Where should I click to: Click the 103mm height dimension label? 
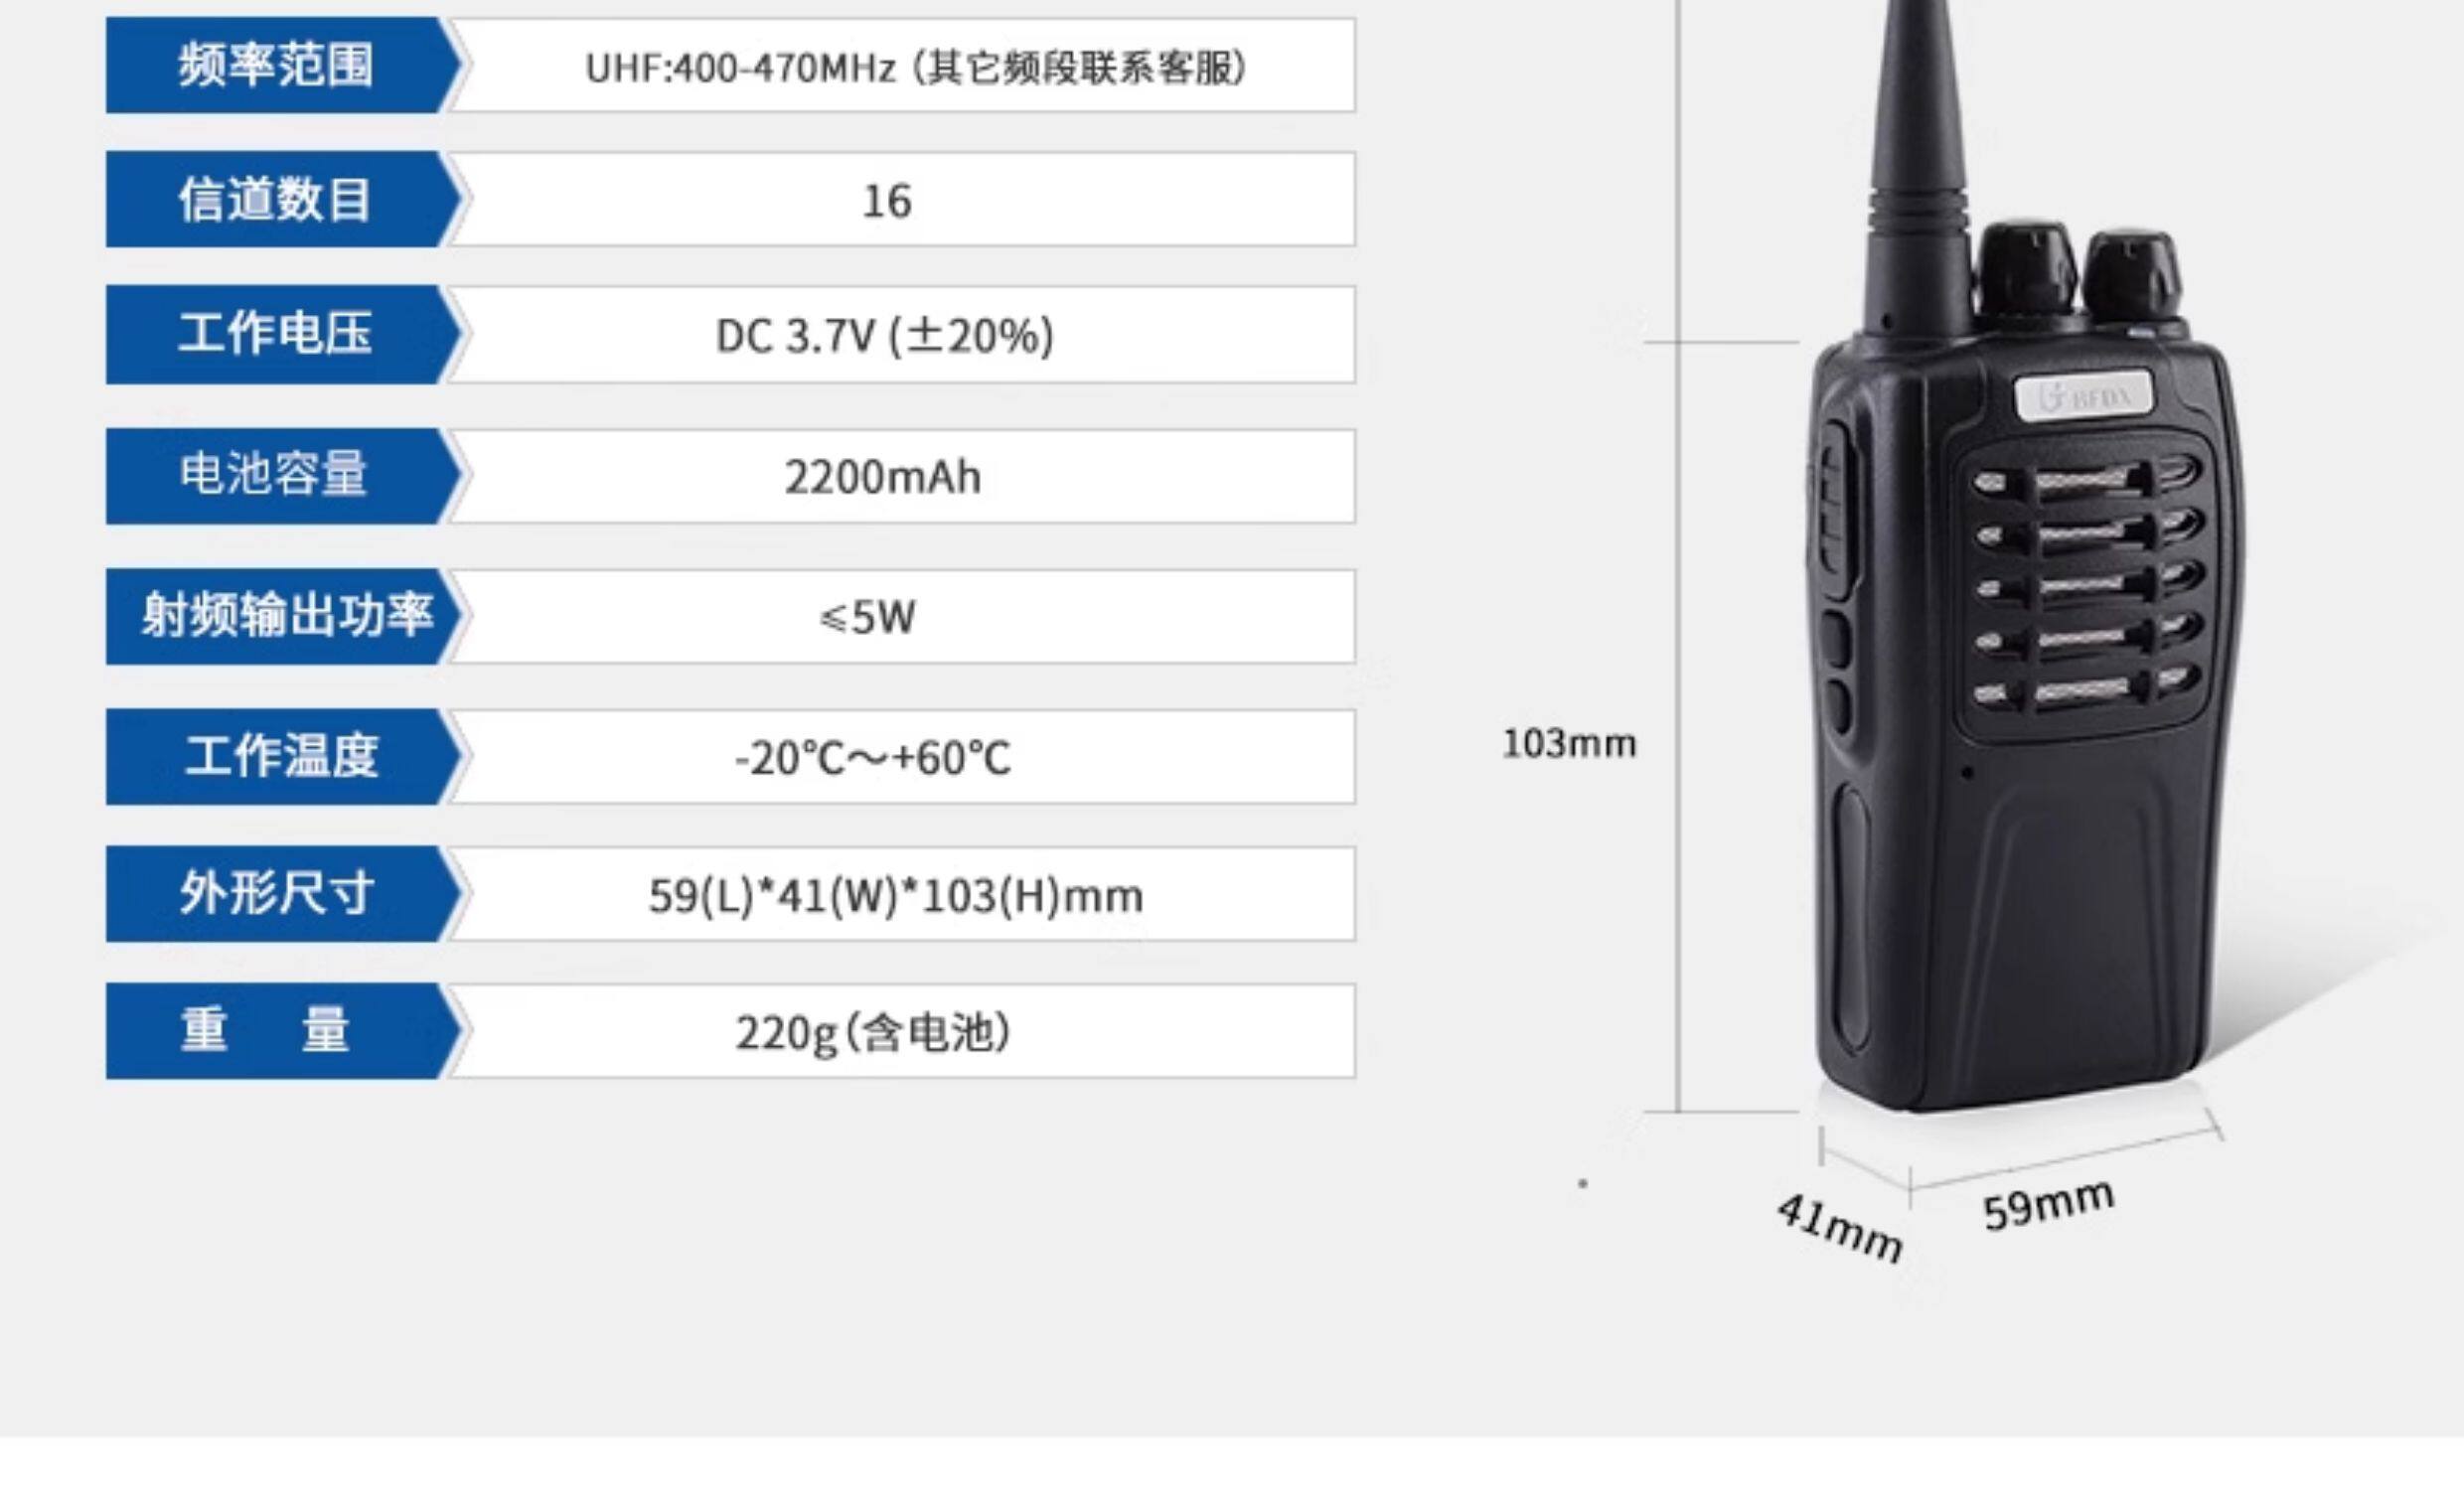(x=1569, y=744)
